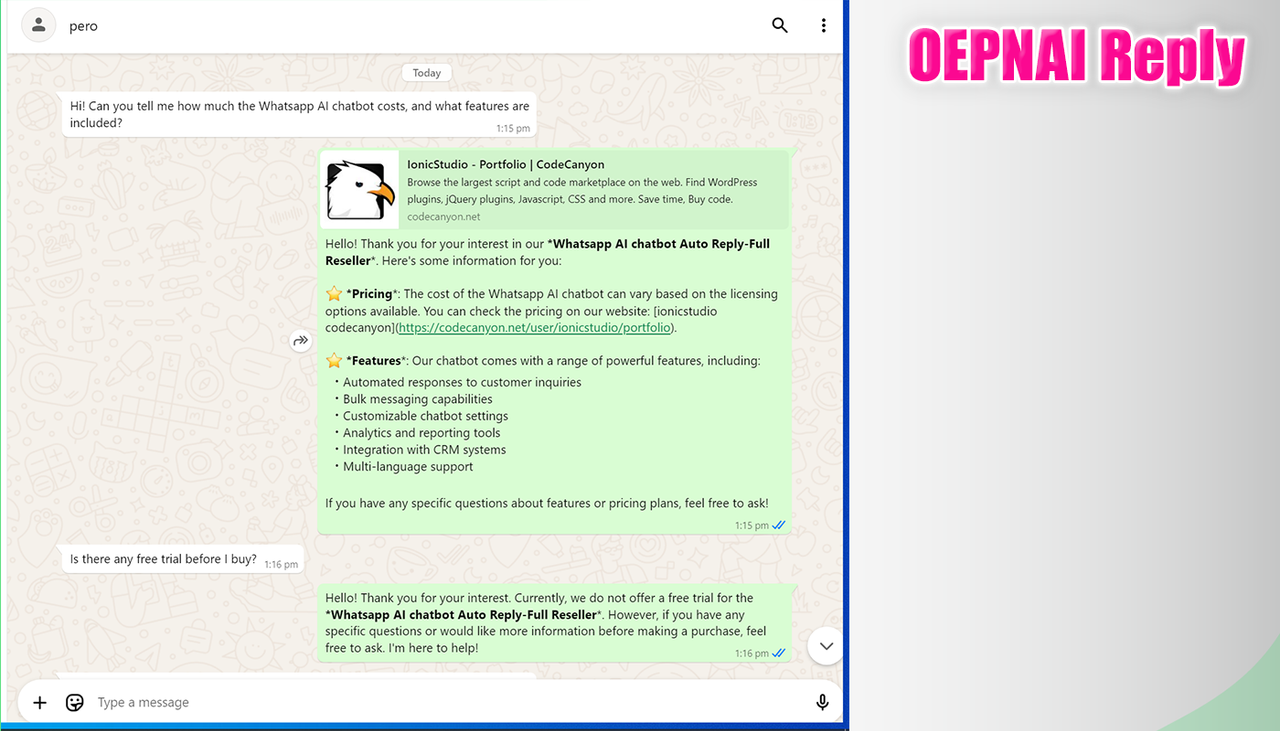The width and height of the screenshot is (1280, 731).
Task: Select the 1:16 pm timestamp on the reply
Action: [750, 652]
